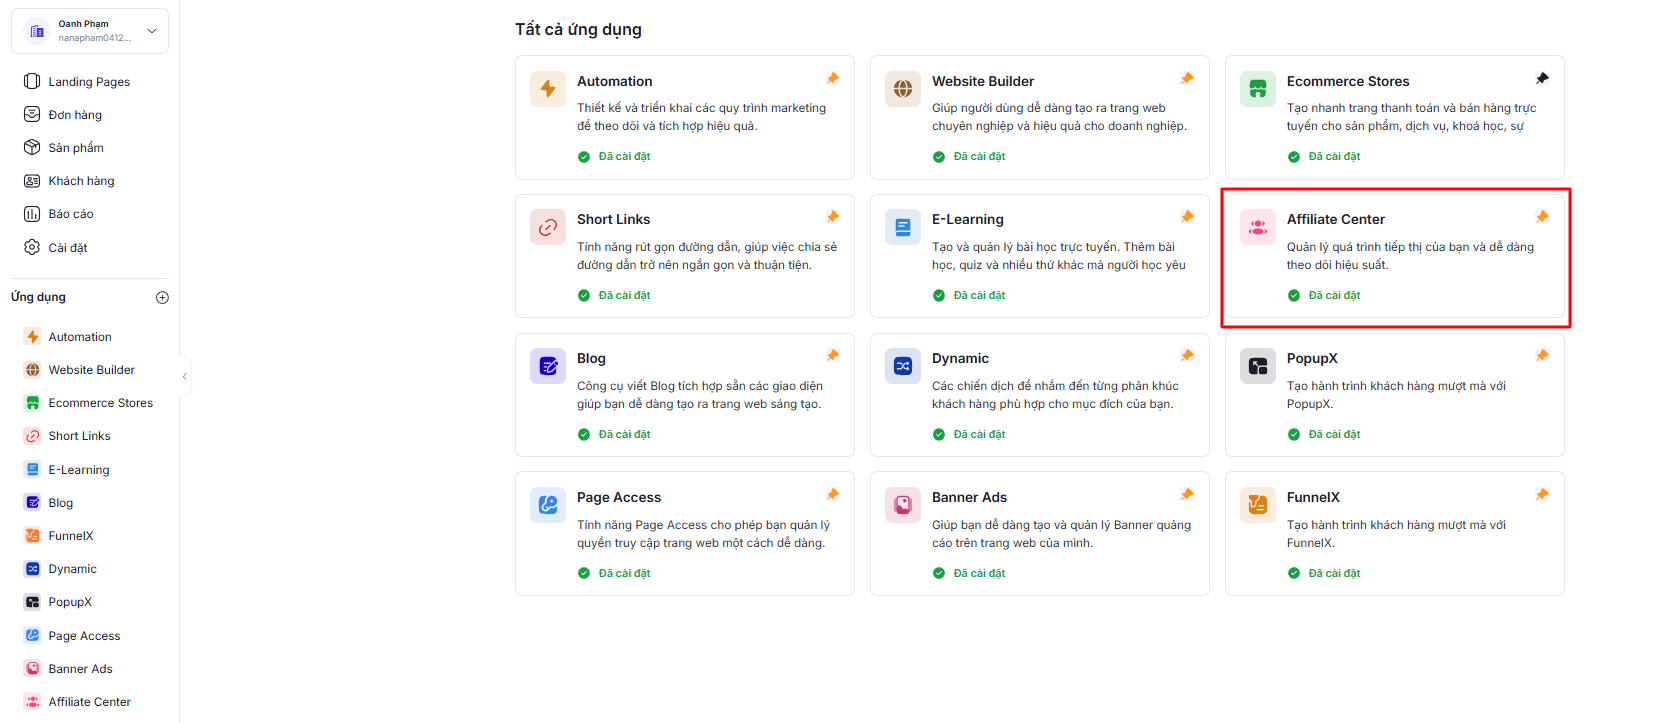Click the Dynamic shuffle icon in card
This screenshot has width=1672, height=723.
902,366
